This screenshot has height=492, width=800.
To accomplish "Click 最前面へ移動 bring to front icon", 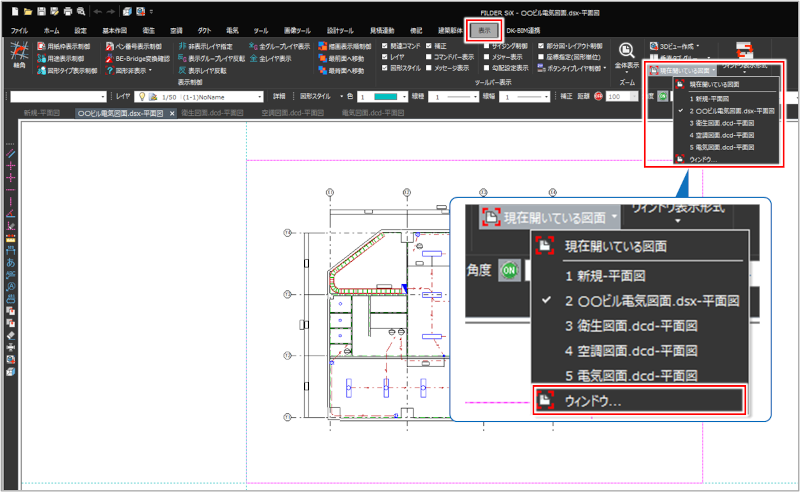I will 344,59.
